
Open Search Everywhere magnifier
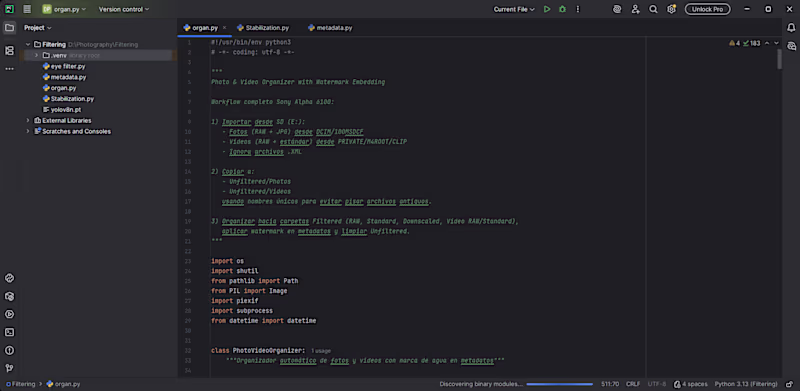(x=653, y=9)
